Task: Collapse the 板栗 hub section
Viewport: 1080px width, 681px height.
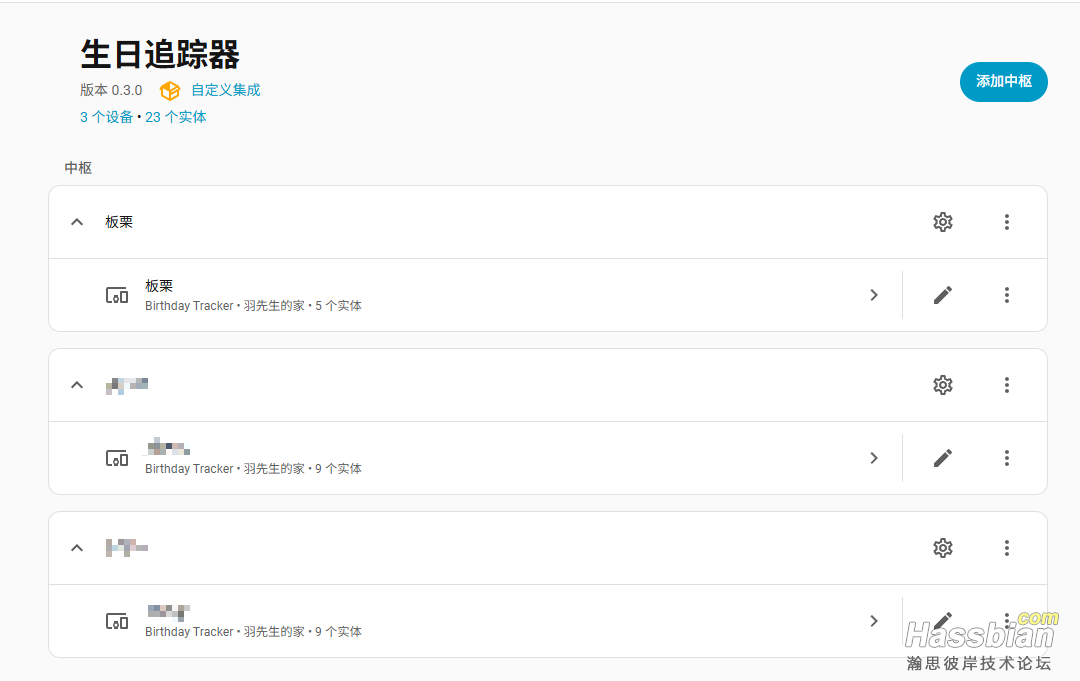Action: tap(77, 222)
